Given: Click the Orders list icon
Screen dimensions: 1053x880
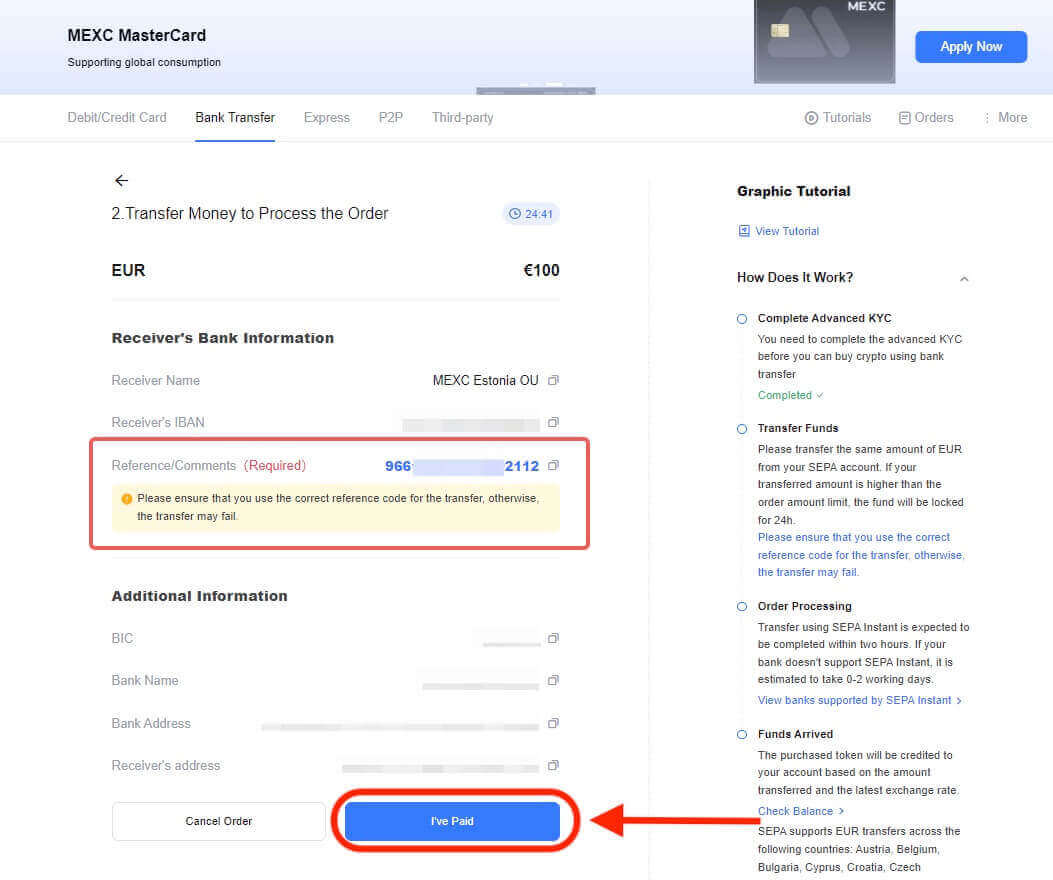Looking at the screenshot, I should tap(905, 118).
